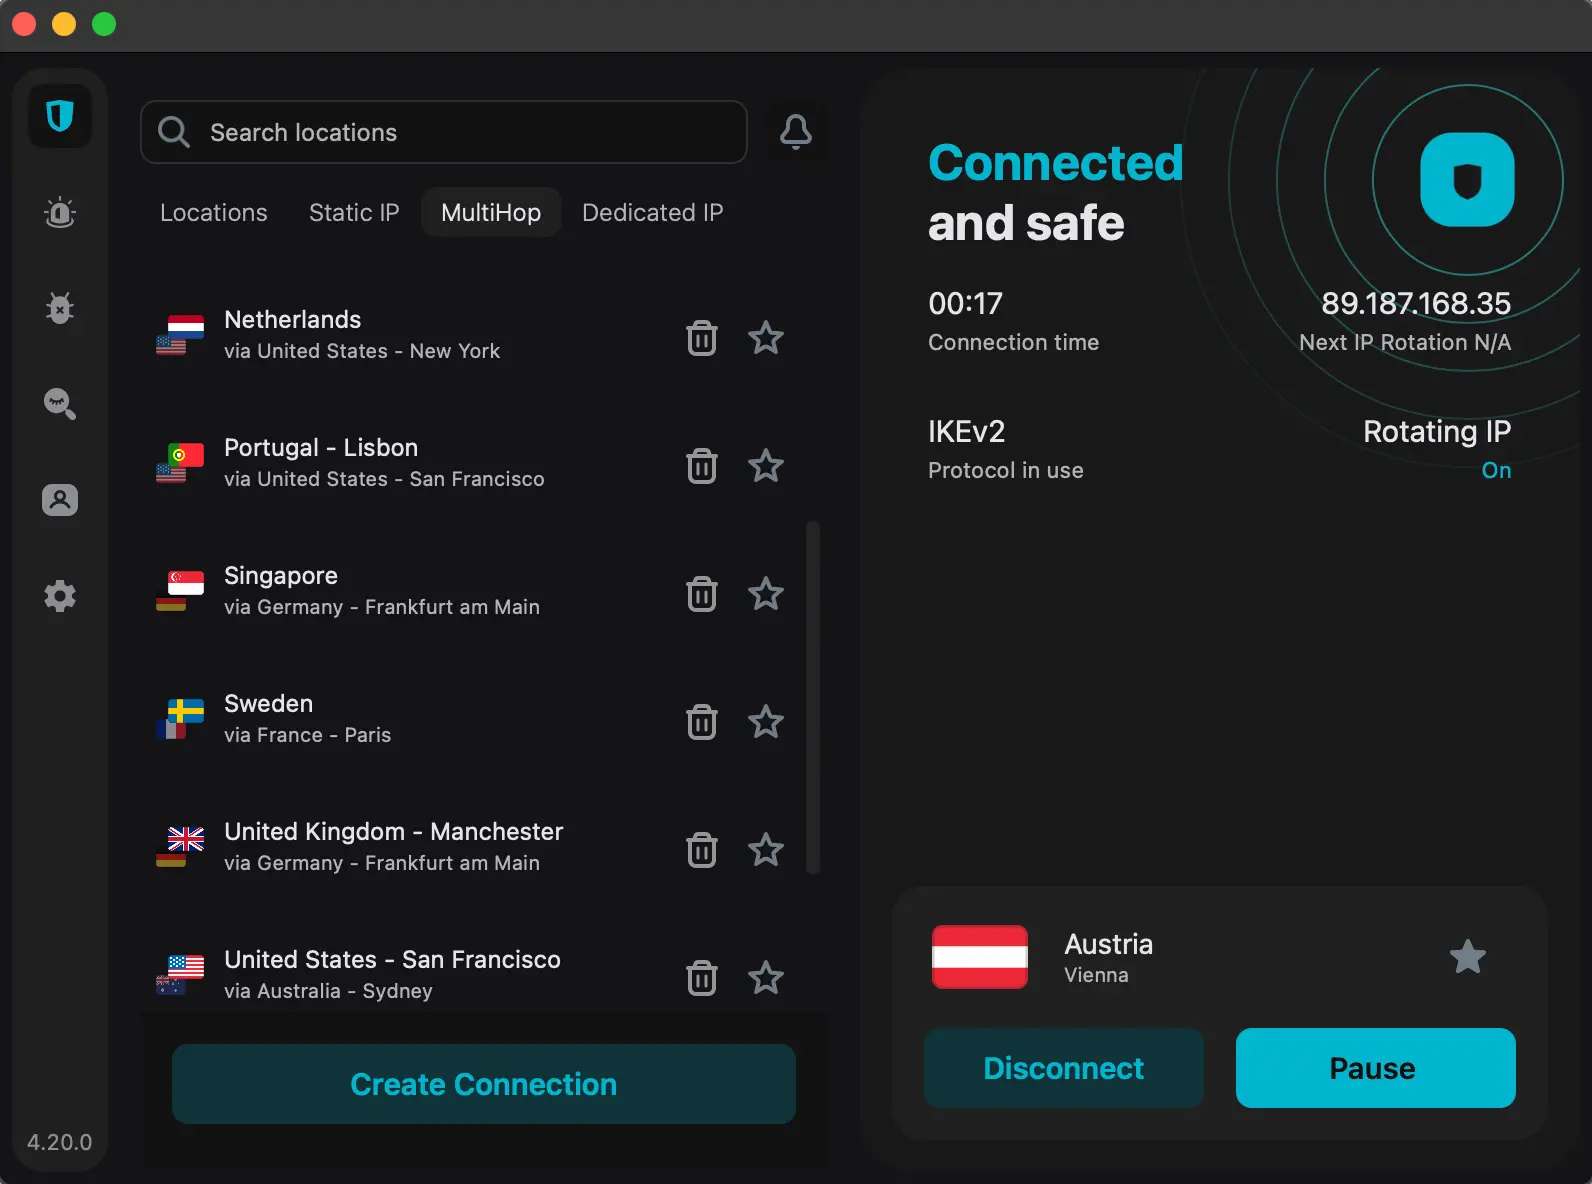Click the Surfshark shield logo in the sidebar
The image size is (1592, 1184).
(x=60, y=117)
